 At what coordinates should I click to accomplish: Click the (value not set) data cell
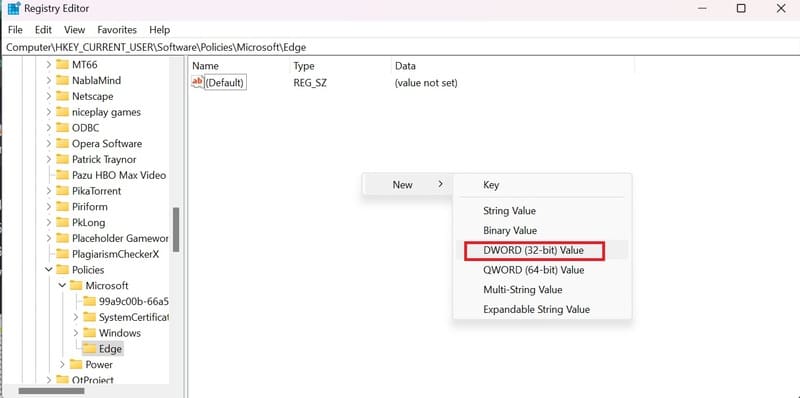point(426,82)
